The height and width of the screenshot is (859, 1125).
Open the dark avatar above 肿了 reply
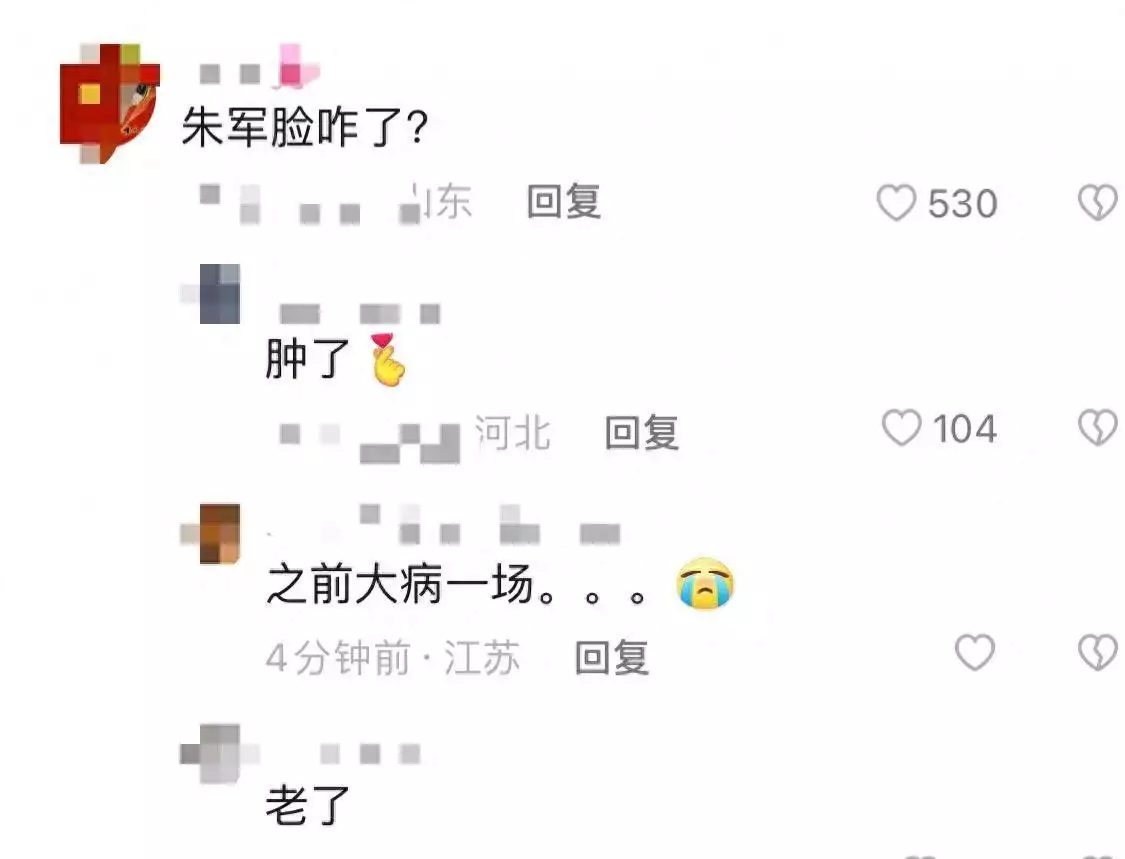coord(219,294)
